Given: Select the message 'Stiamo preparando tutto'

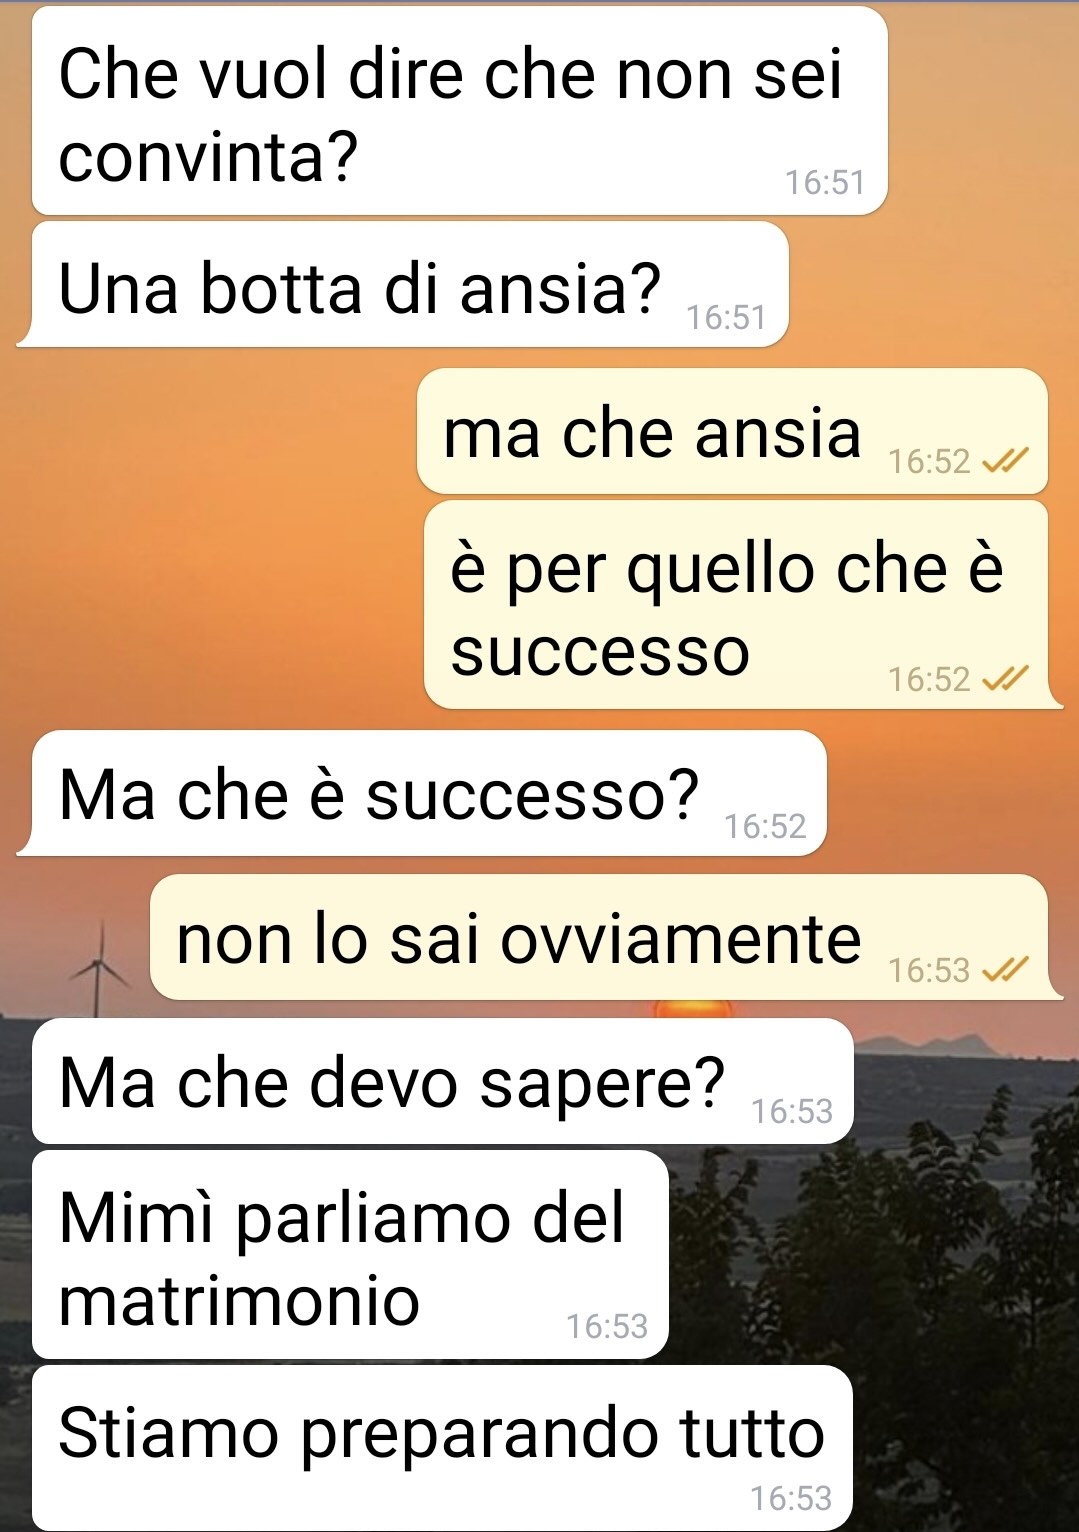Looking at the screenshot, I should coord(442,1448).
